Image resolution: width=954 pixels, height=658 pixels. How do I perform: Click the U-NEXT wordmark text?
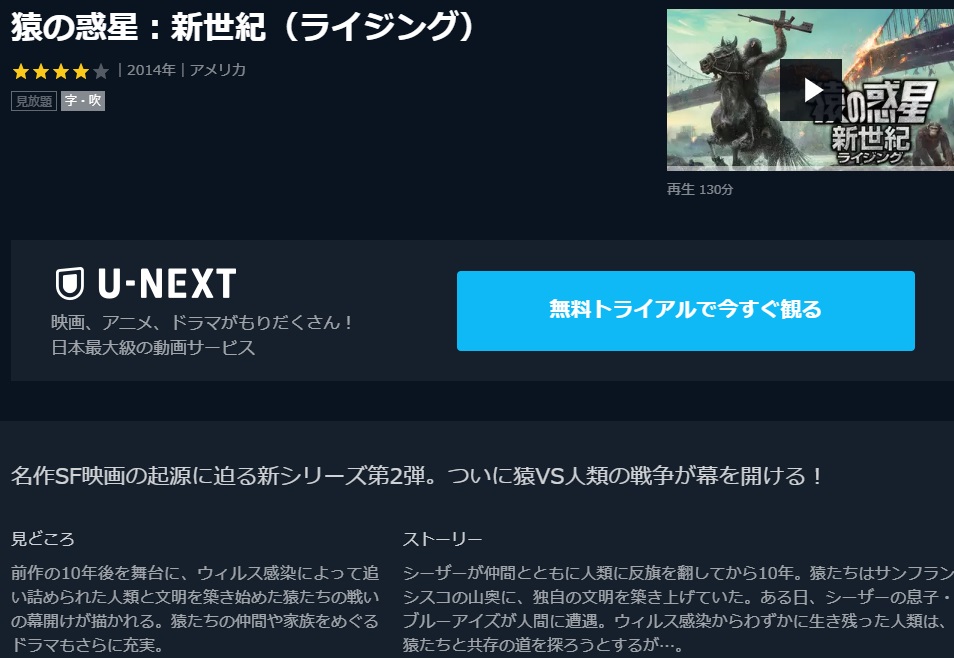(x=167, y=284)
